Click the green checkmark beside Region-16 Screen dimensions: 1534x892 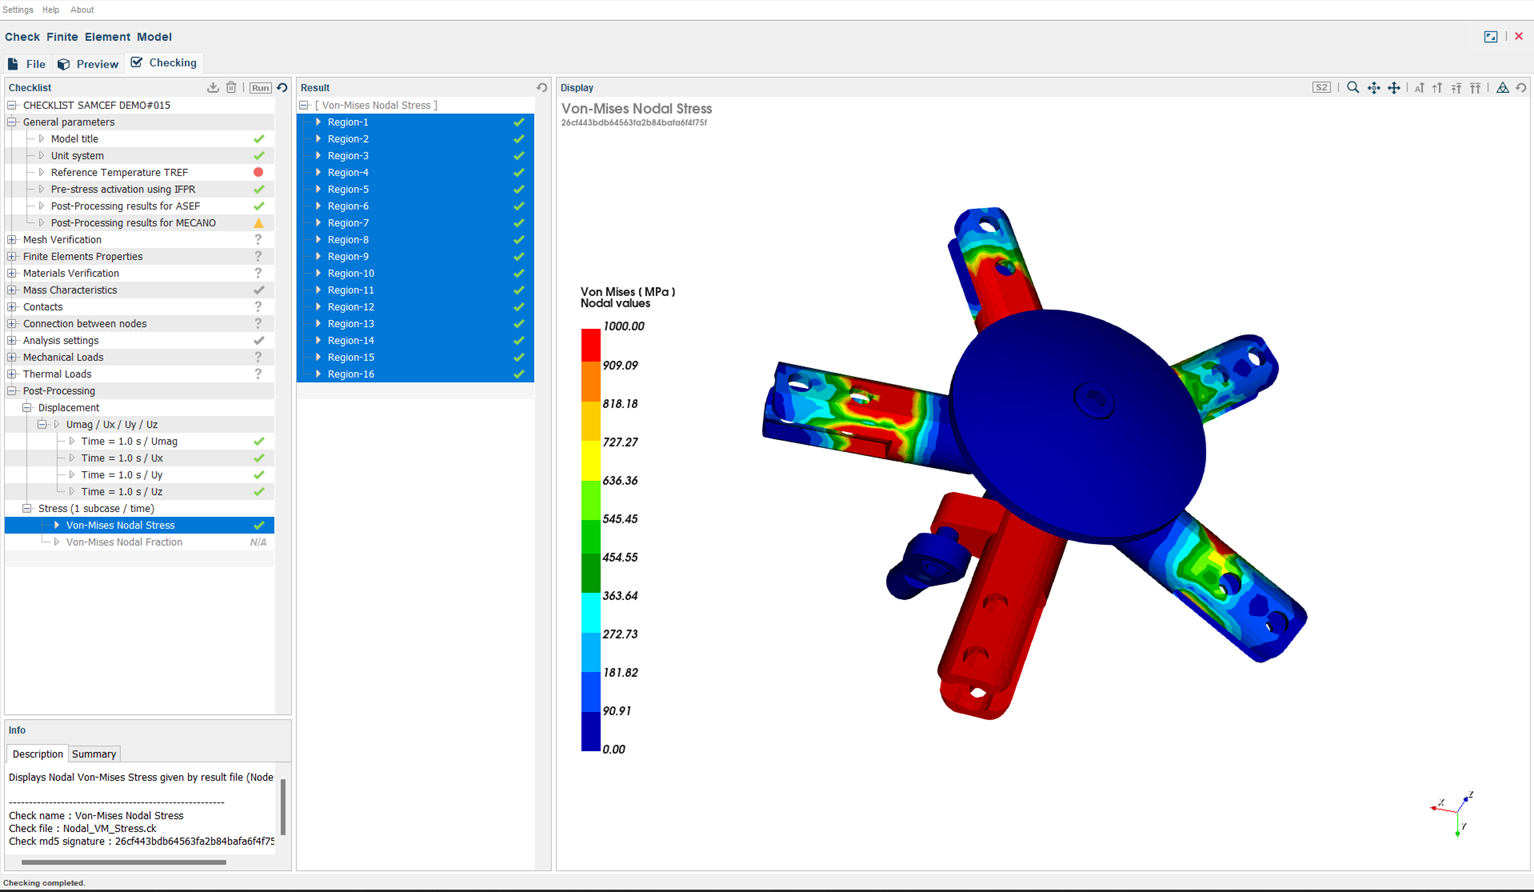pyautogui.click(x=518, y=374)
